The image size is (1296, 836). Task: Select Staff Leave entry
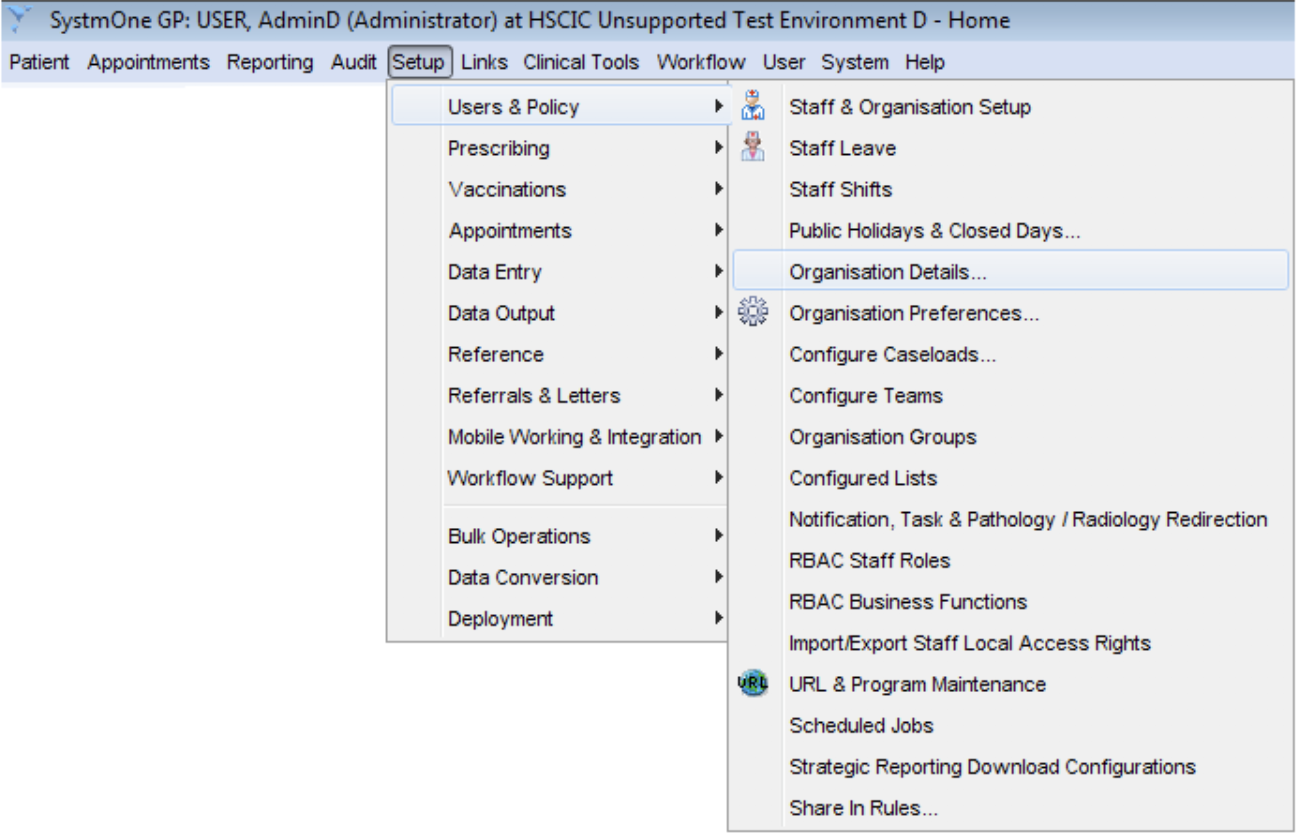point(1010,148)
